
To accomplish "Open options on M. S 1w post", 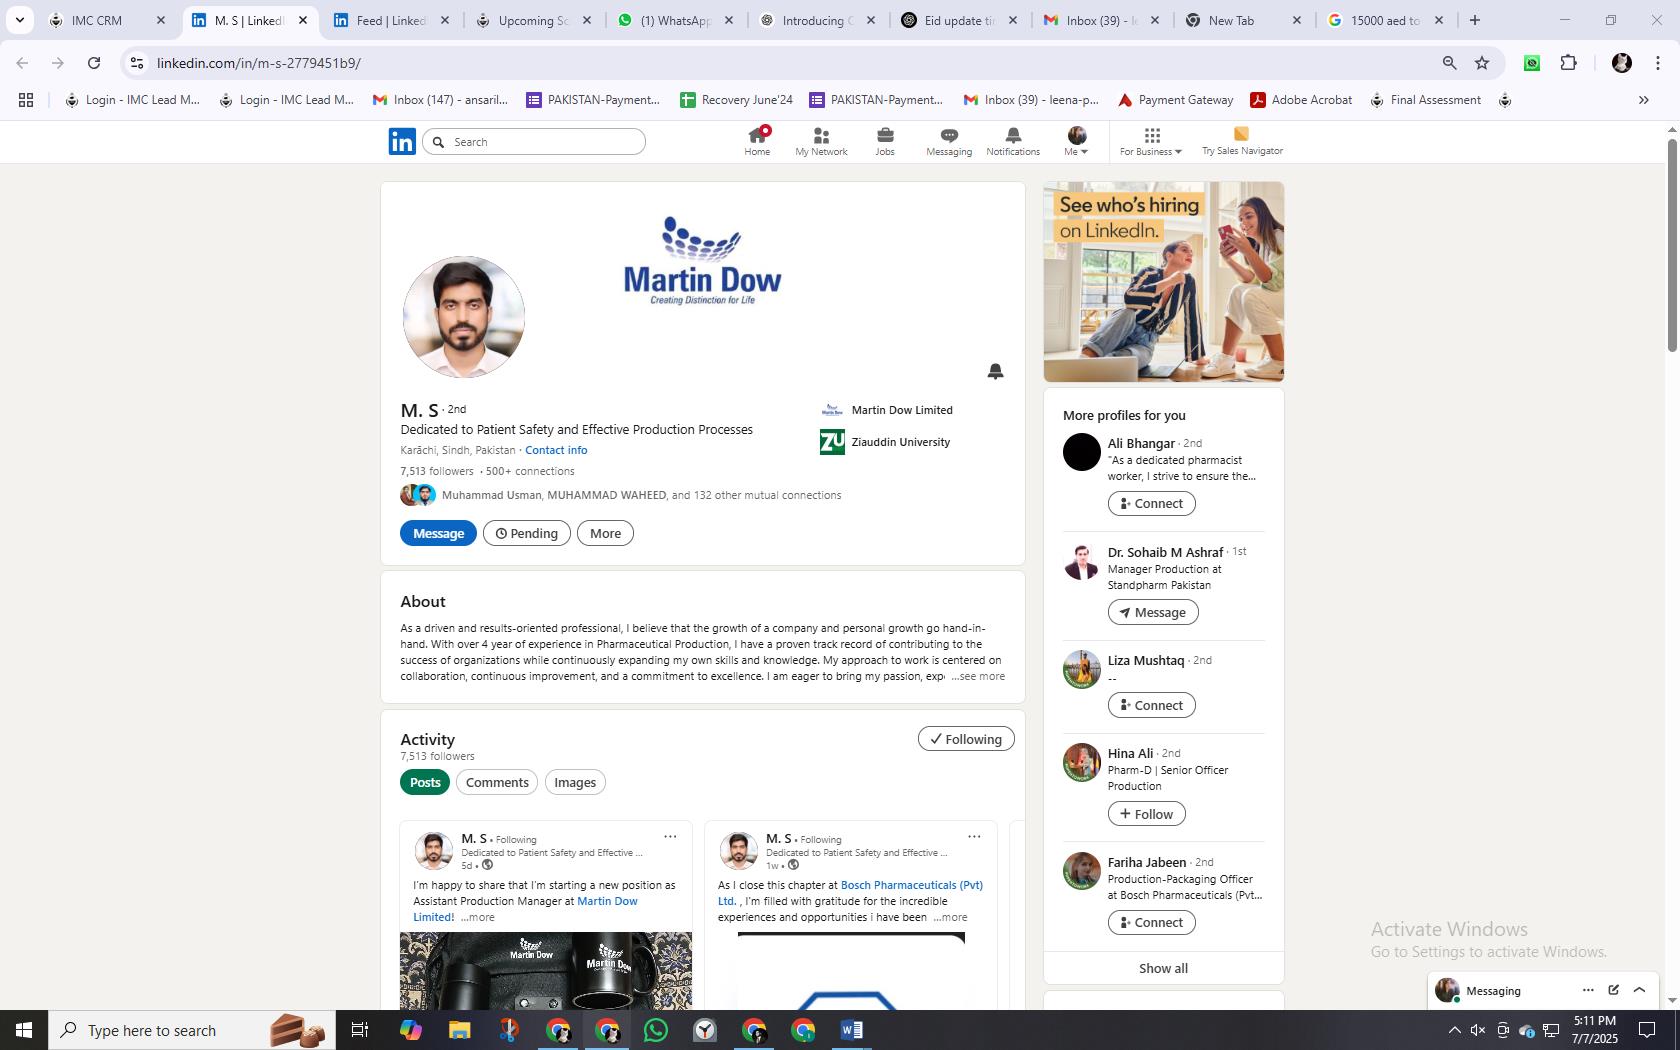I will (974, 837).
